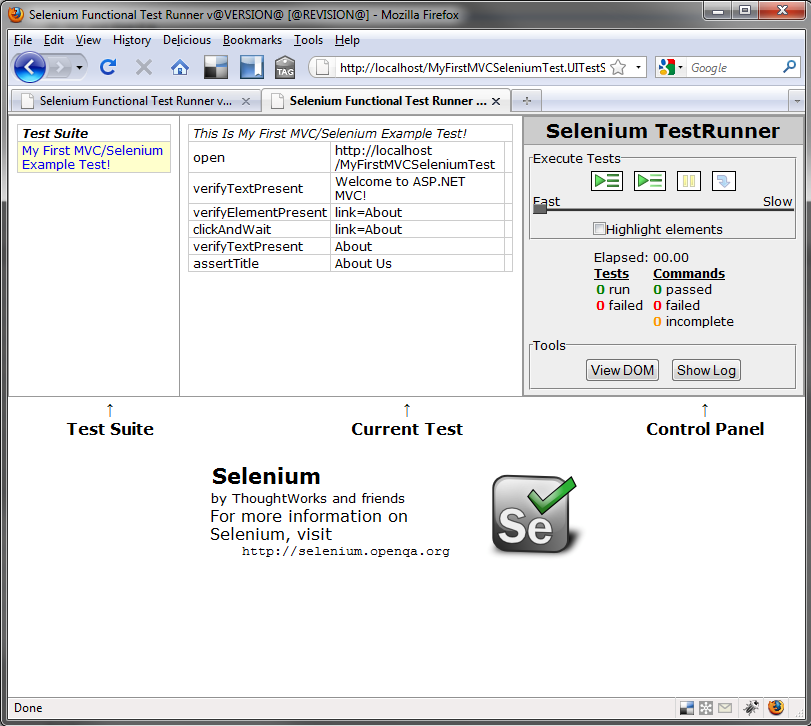Open the search engine selector dropdown
Screen dimensions: 811x726
pos(680,68)
